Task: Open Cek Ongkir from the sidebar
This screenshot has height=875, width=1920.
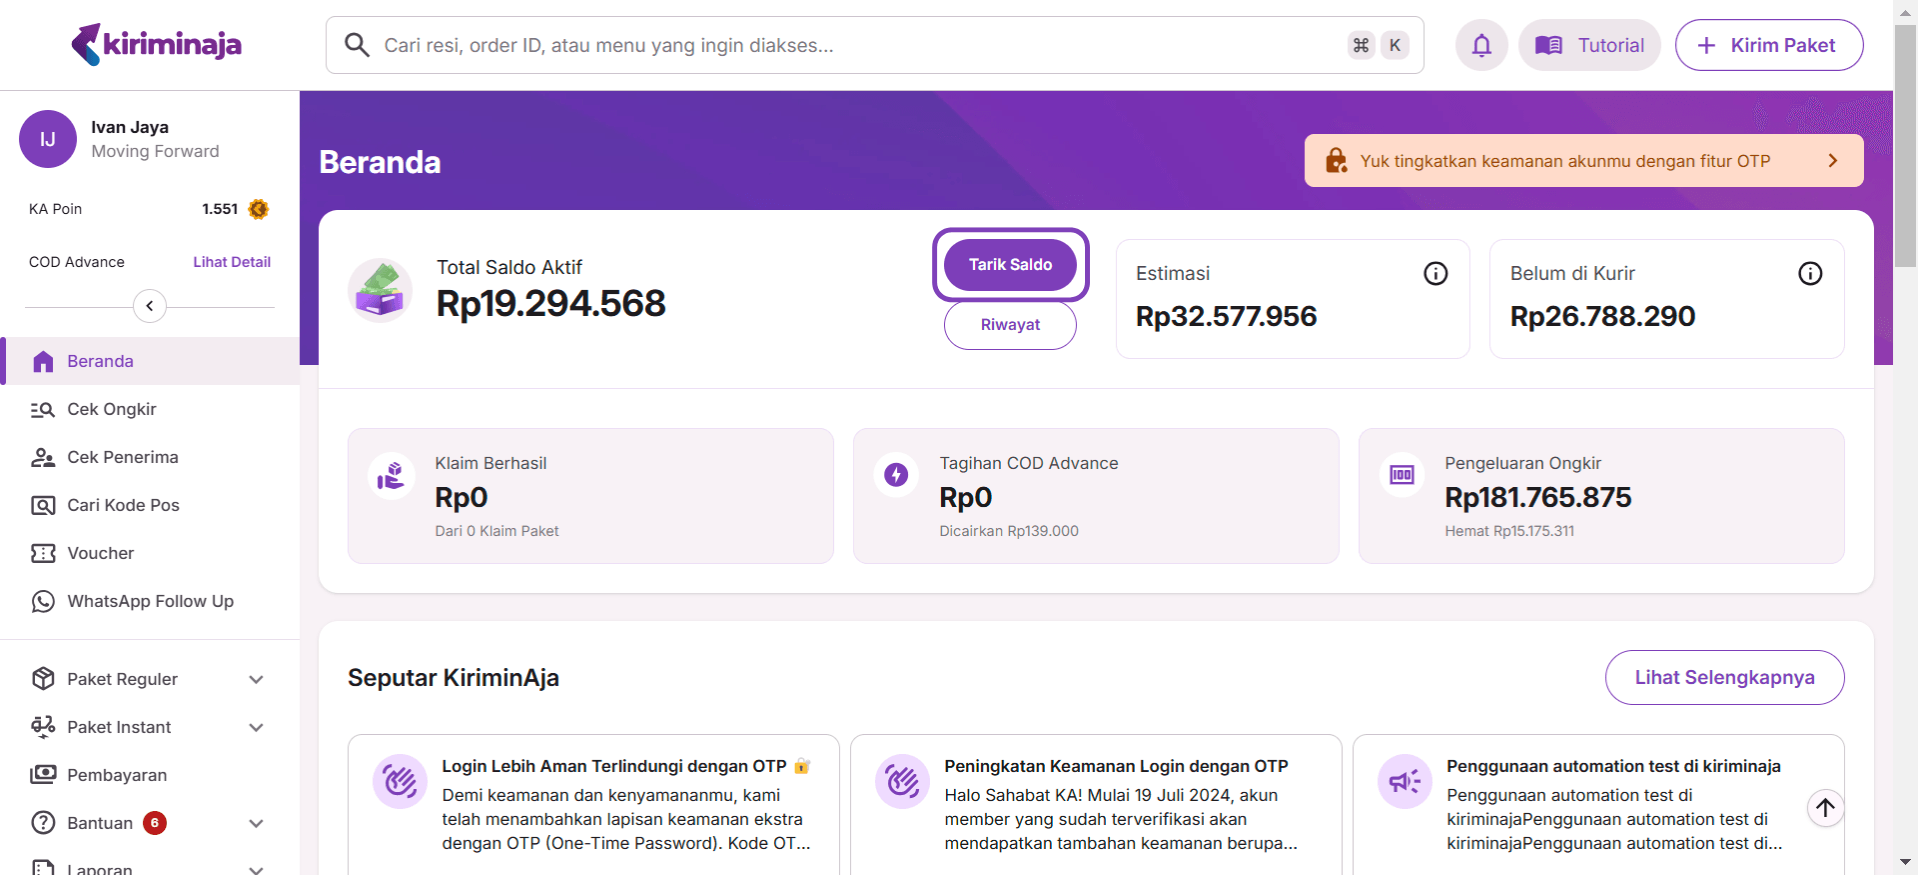Action: (x=111, y=409)
